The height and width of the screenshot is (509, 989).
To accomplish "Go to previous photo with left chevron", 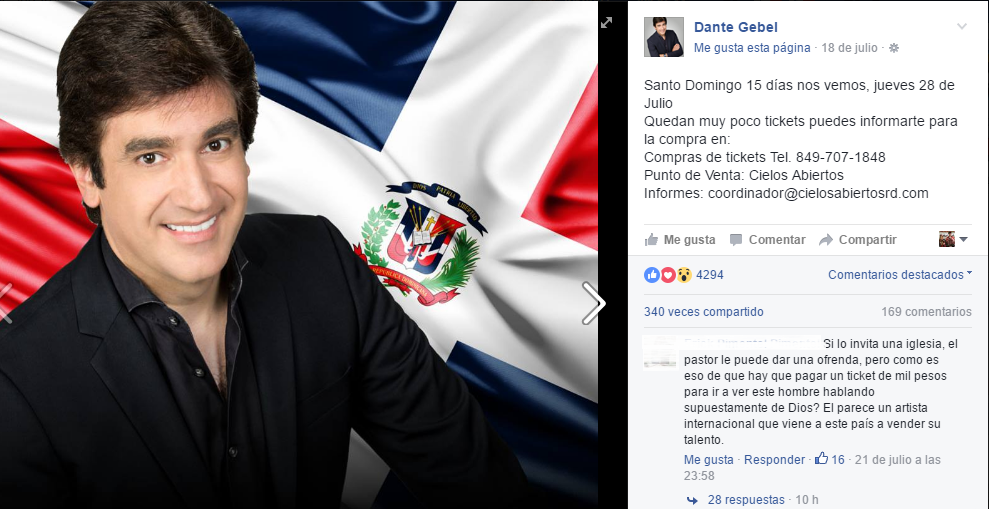I will click(x=6, y=303).
